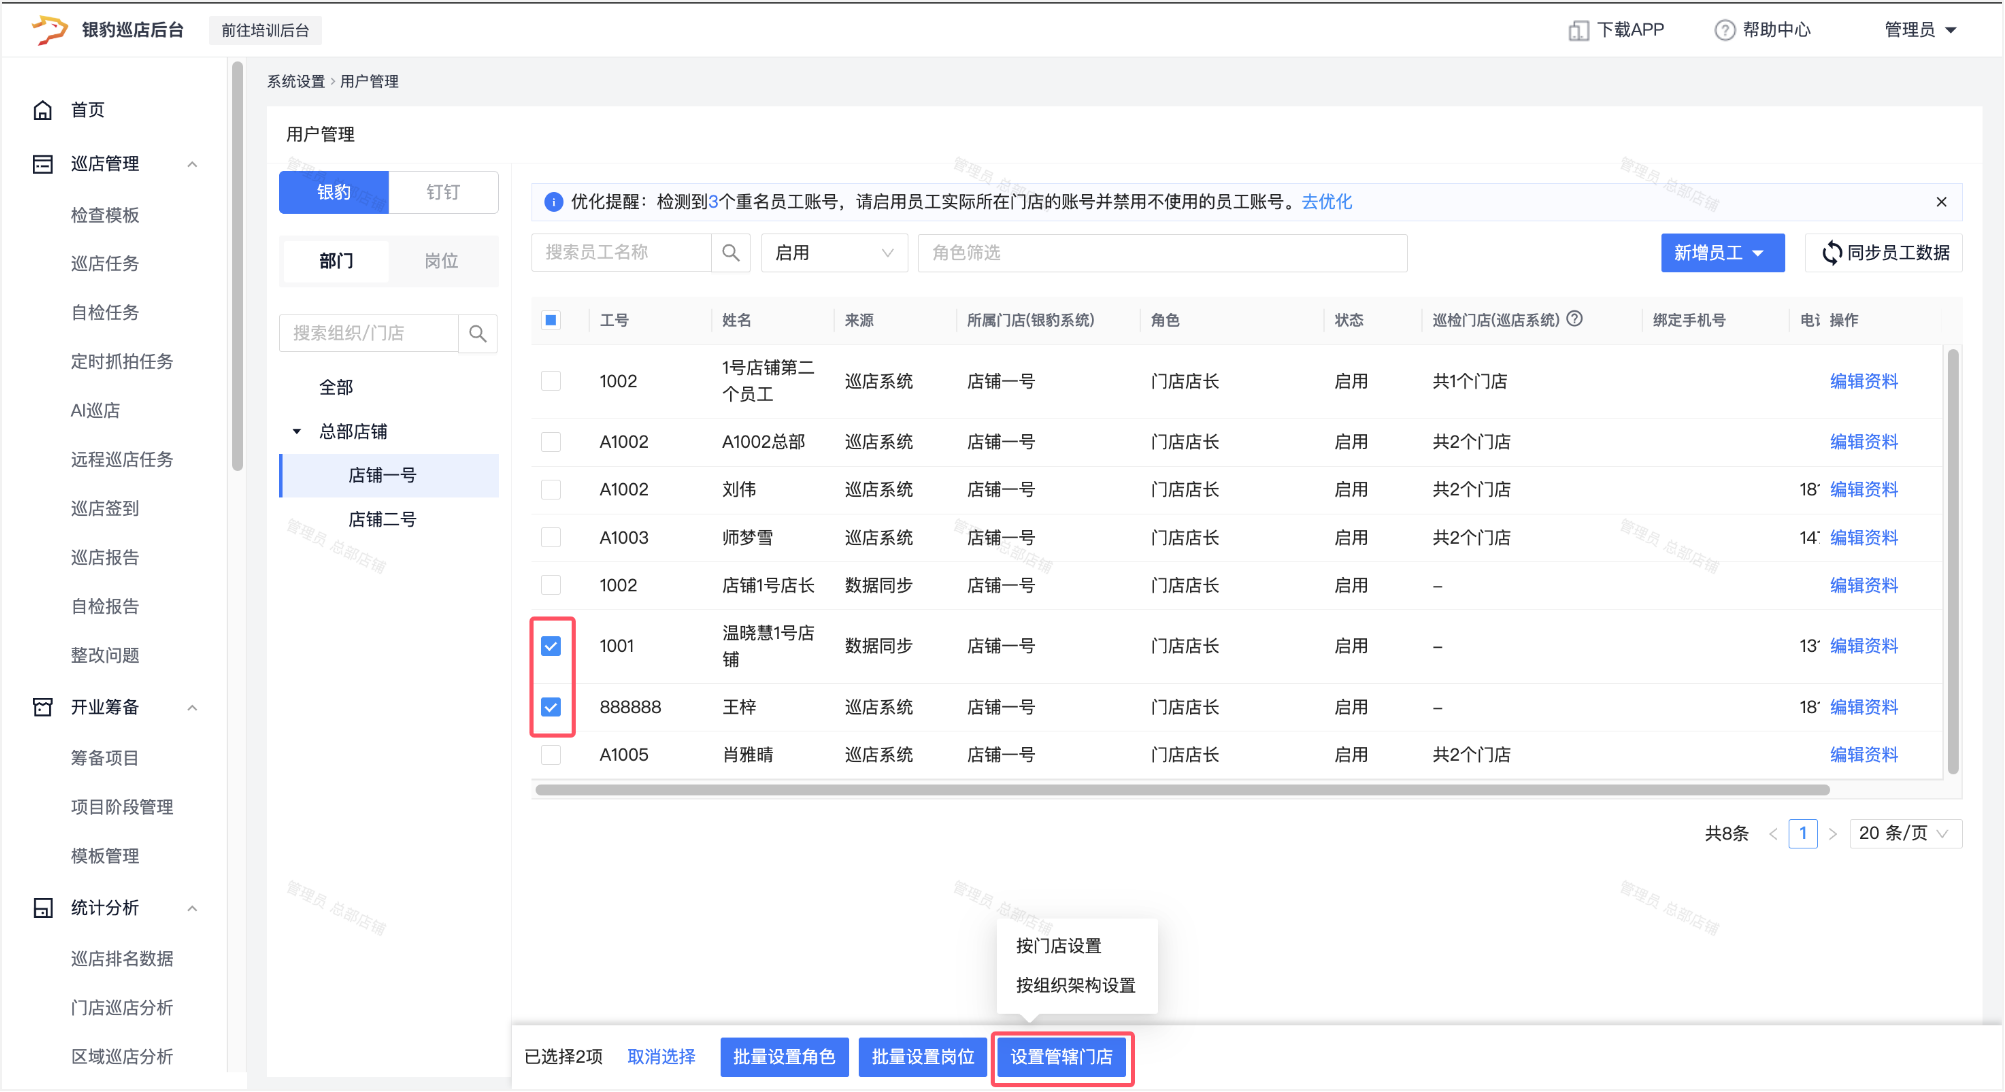Click the 巡检门店 column help tooltip icon

click(1574, 319)
